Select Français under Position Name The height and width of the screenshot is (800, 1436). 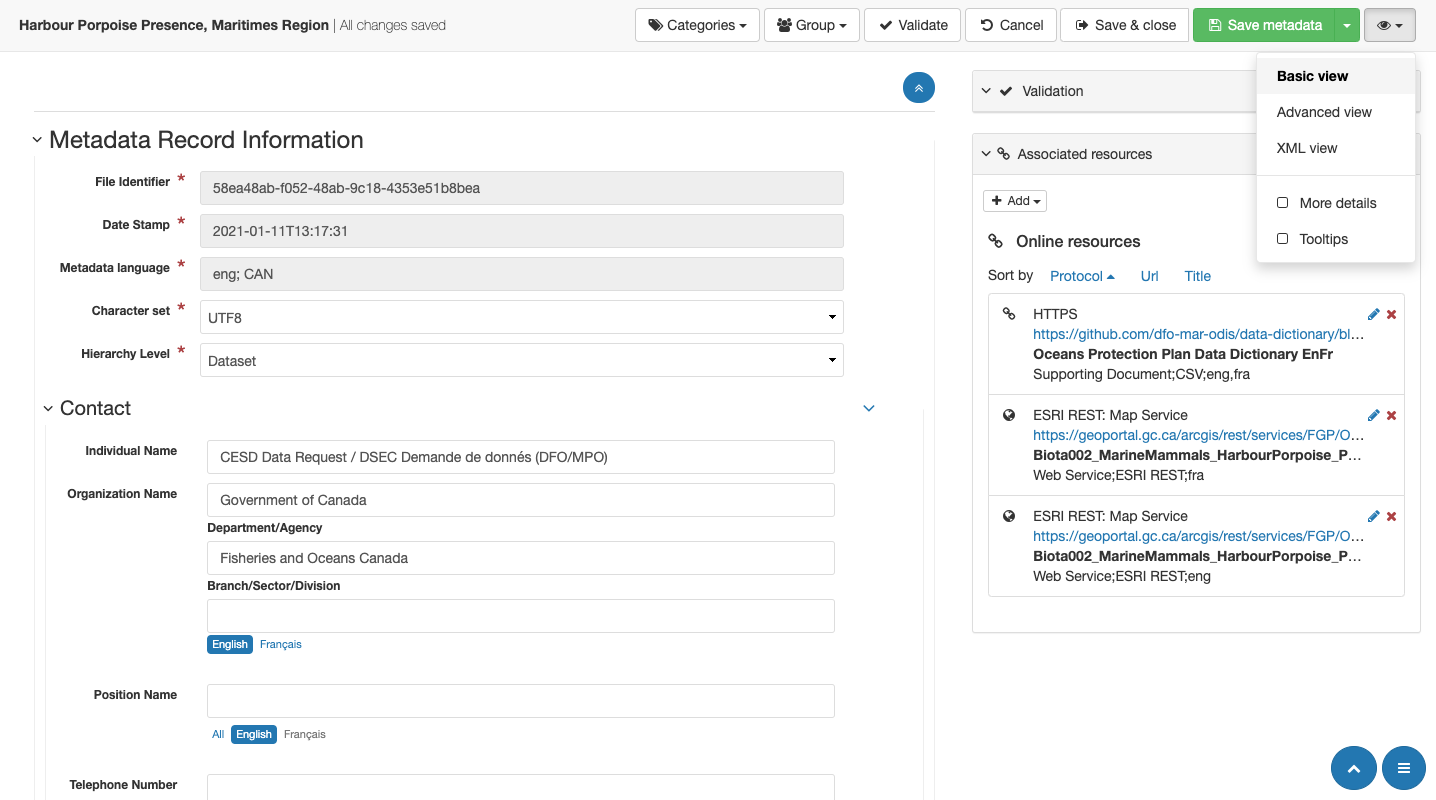(305, 734)
